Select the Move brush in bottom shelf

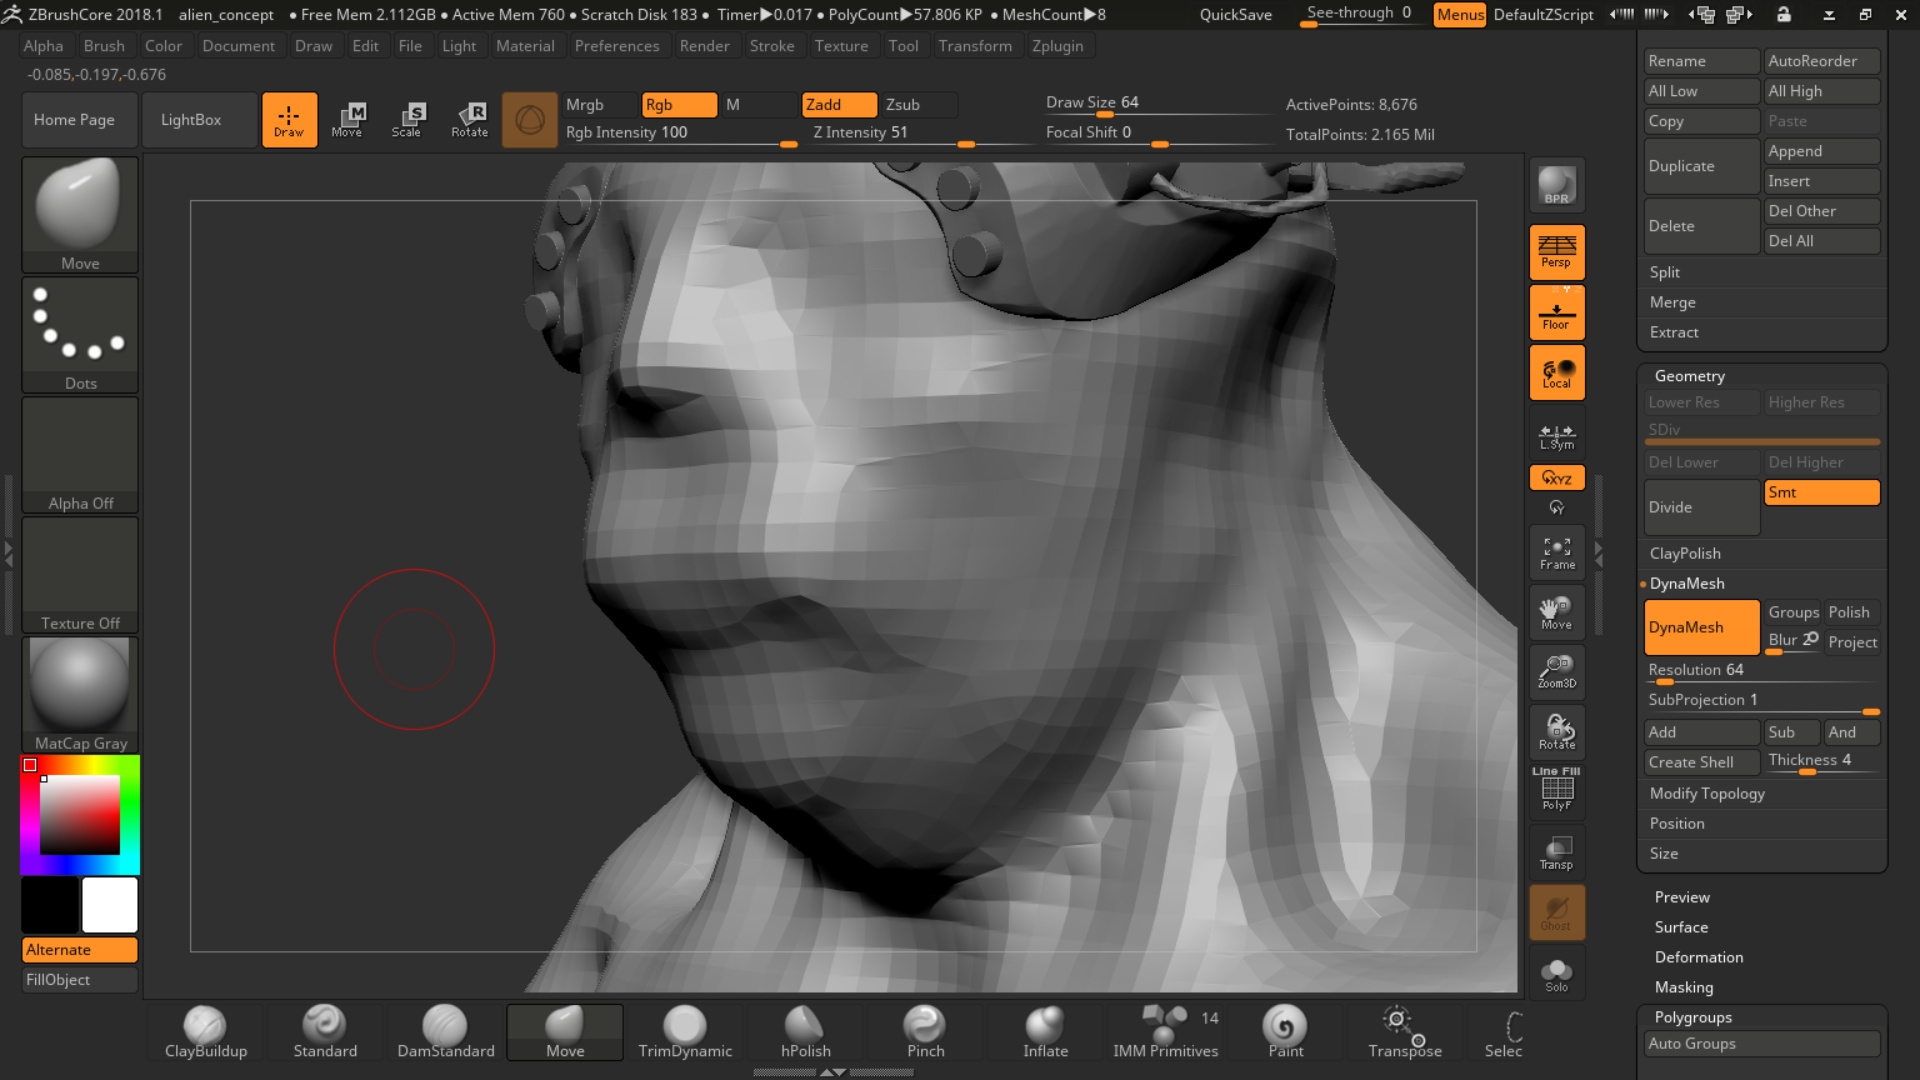click(x=565, y=1032)
